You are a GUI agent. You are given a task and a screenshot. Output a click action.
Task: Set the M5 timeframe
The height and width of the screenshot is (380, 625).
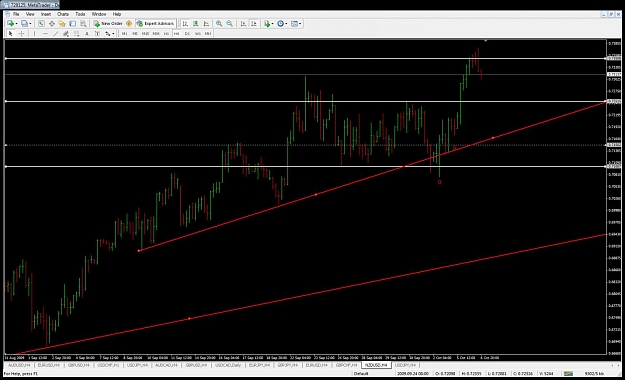[x=135, y=33]
